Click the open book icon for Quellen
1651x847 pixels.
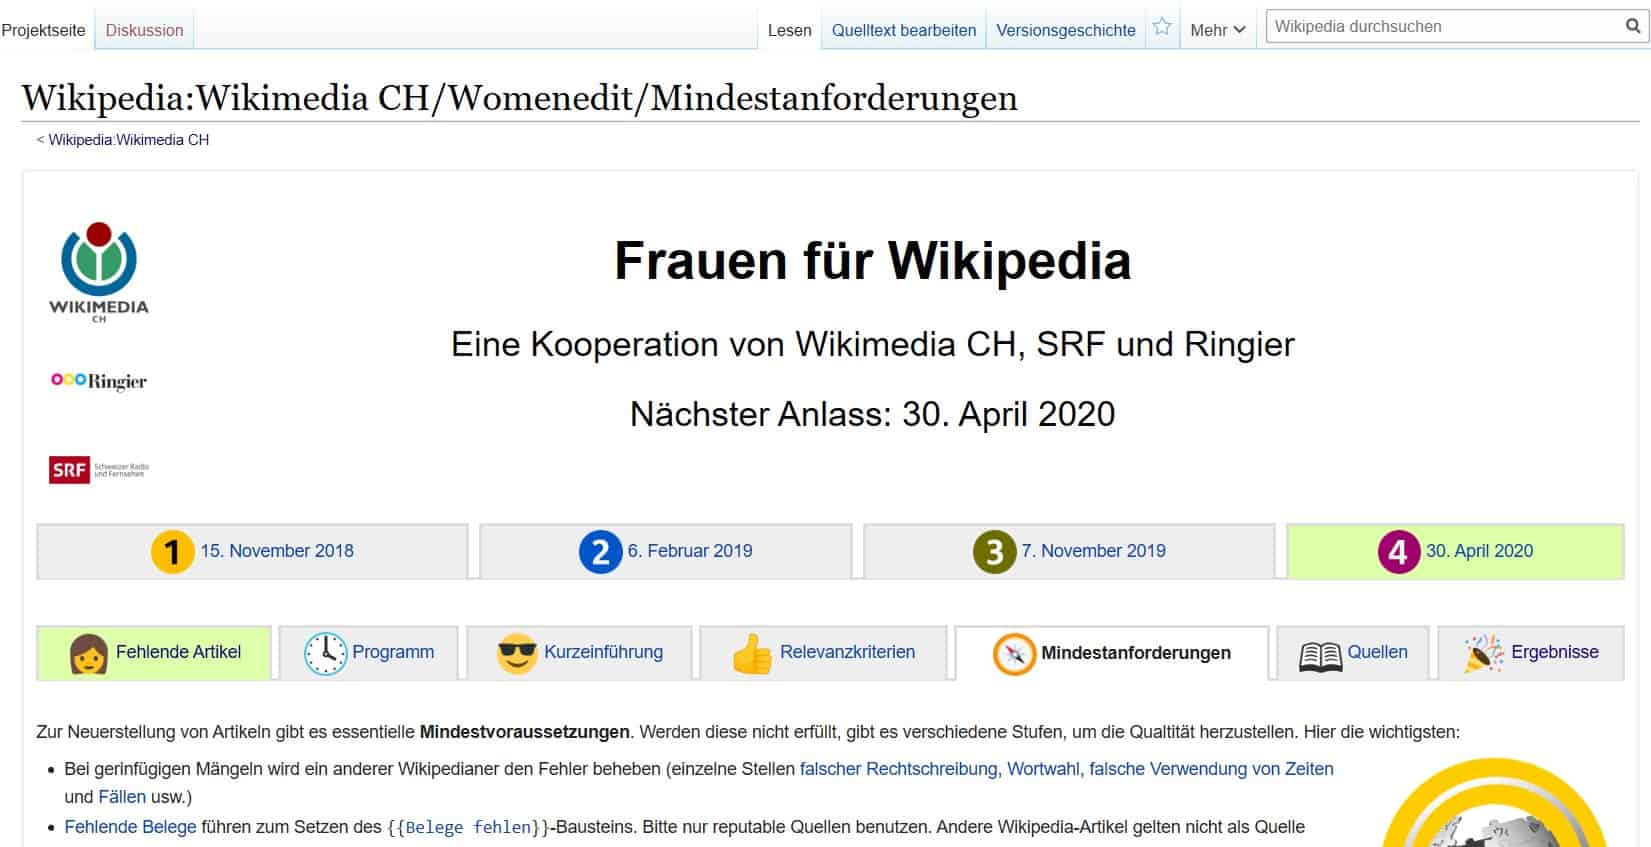pyautogui.click(x=1320, y=656)
